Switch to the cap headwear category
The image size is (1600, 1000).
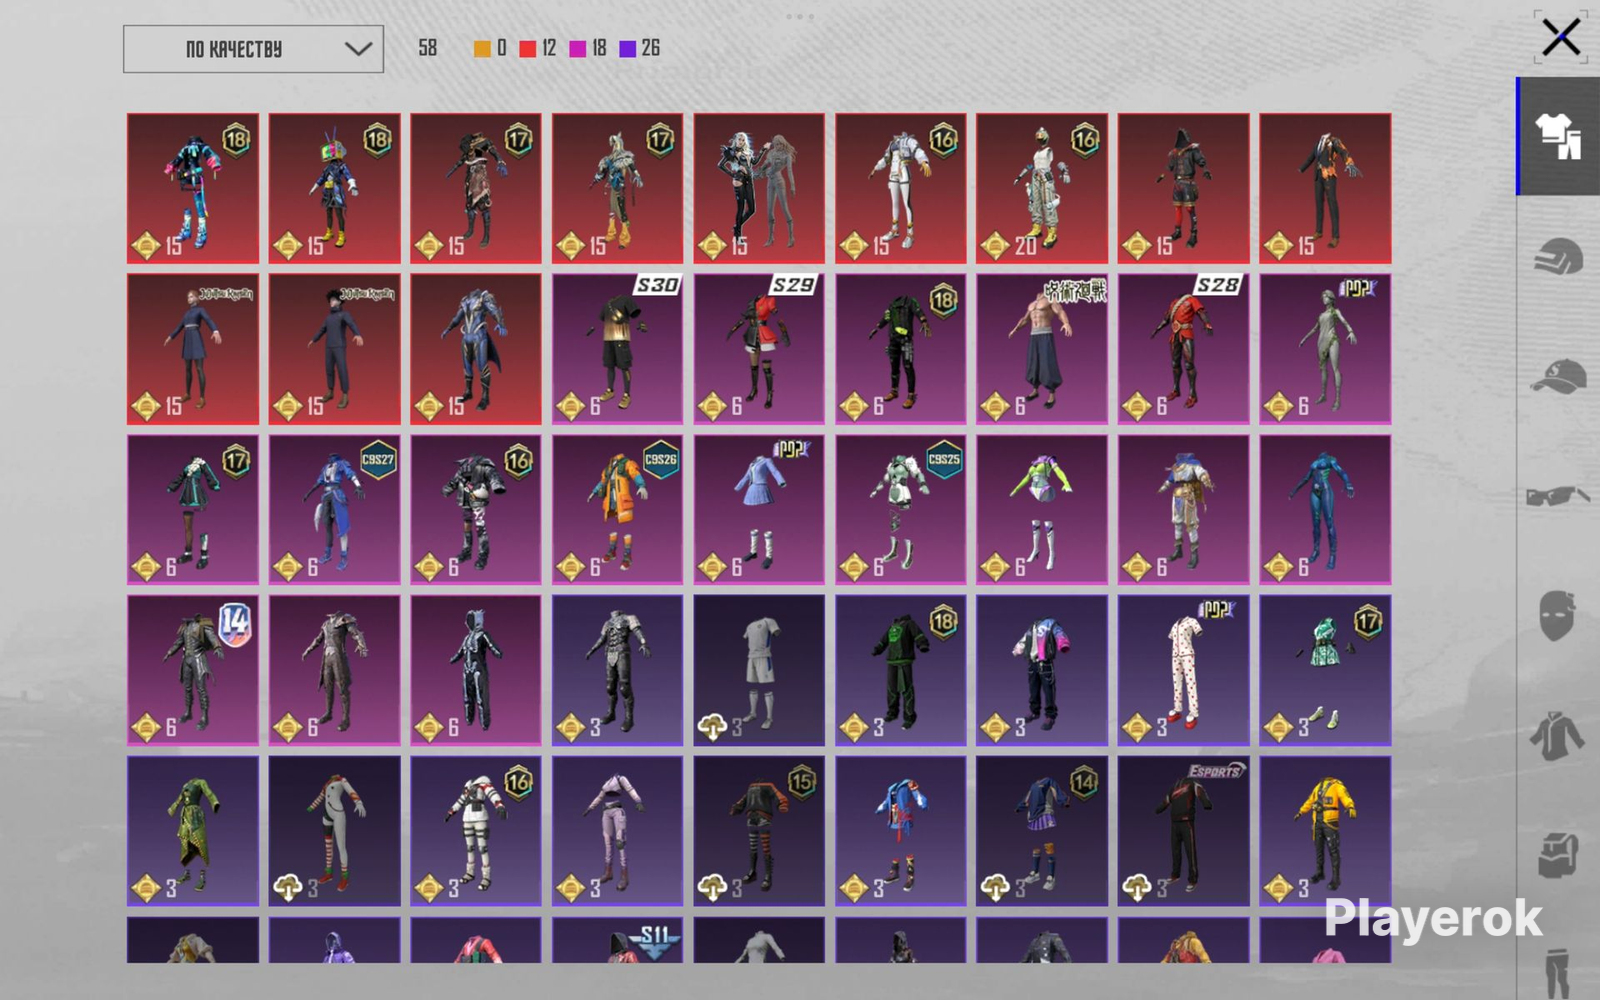[x=1558, y=377]
